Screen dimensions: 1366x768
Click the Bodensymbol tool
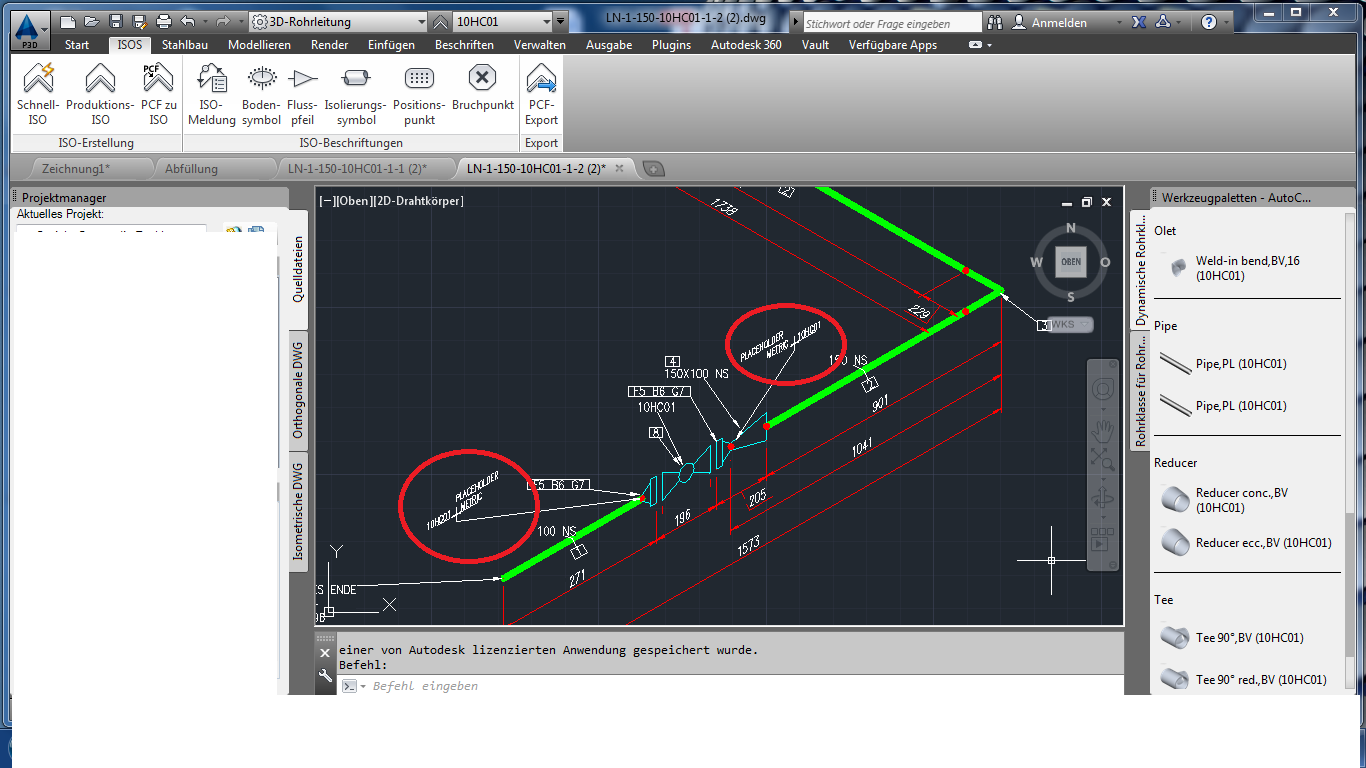point(262,94)
